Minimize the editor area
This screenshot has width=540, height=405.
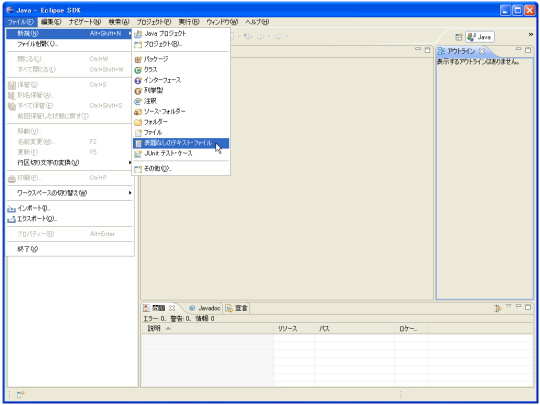click(418, 50)
